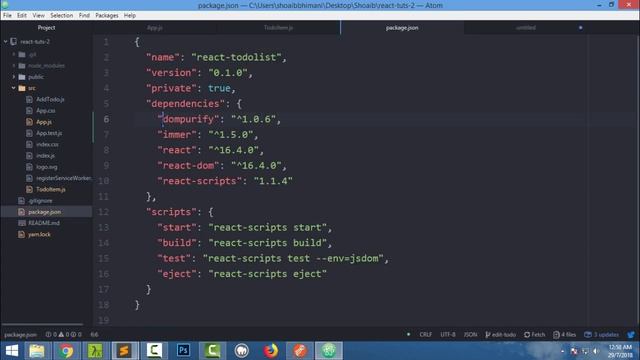
Task: Select the public folder icon
Action: [x=22, y=77]
